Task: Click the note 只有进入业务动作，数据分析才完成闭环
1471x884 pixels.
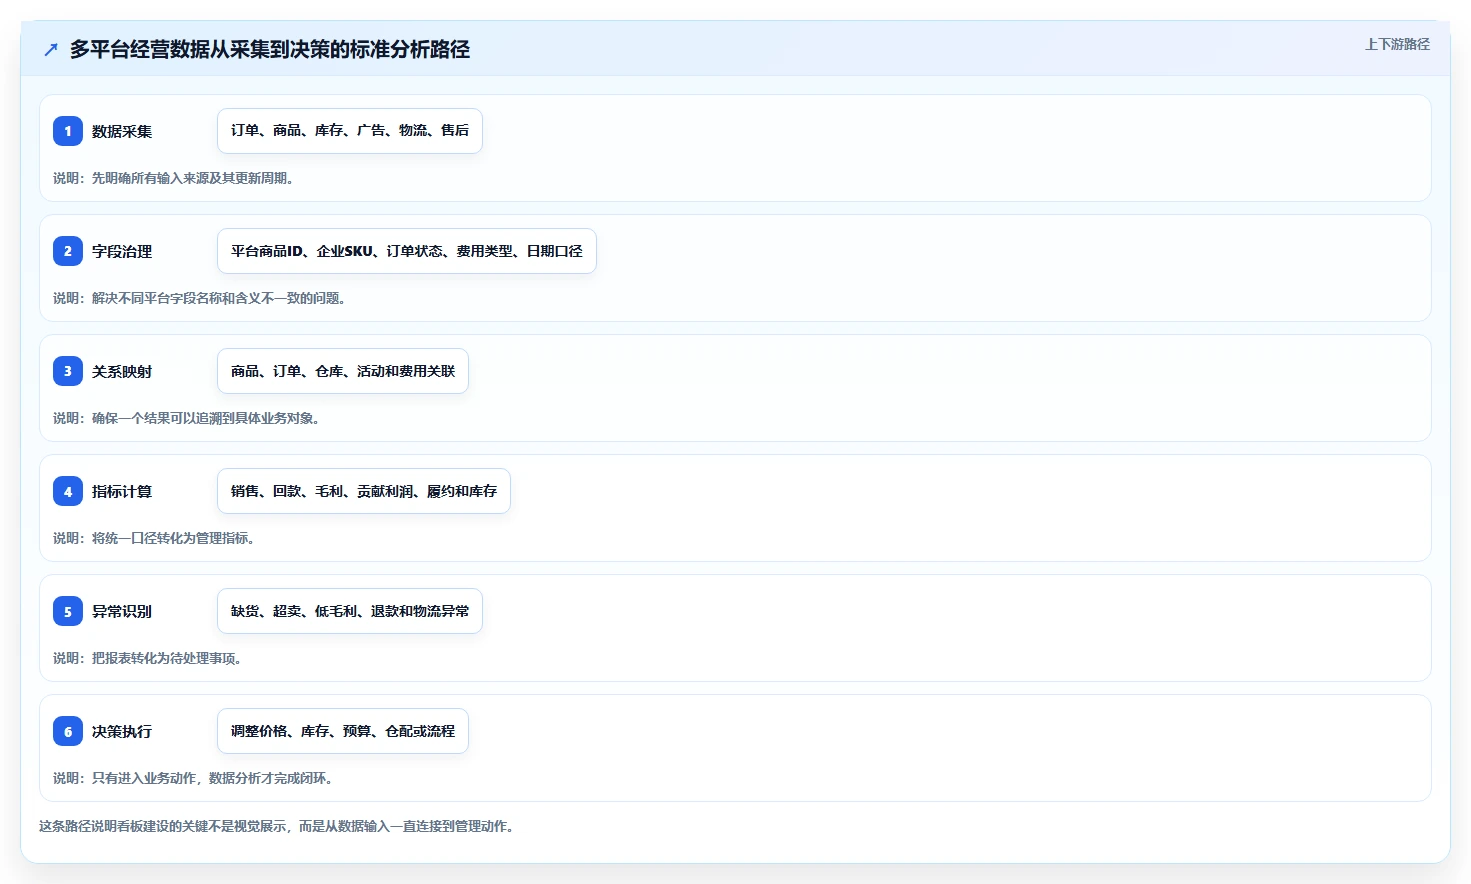Action: click(x=193, y=778)
